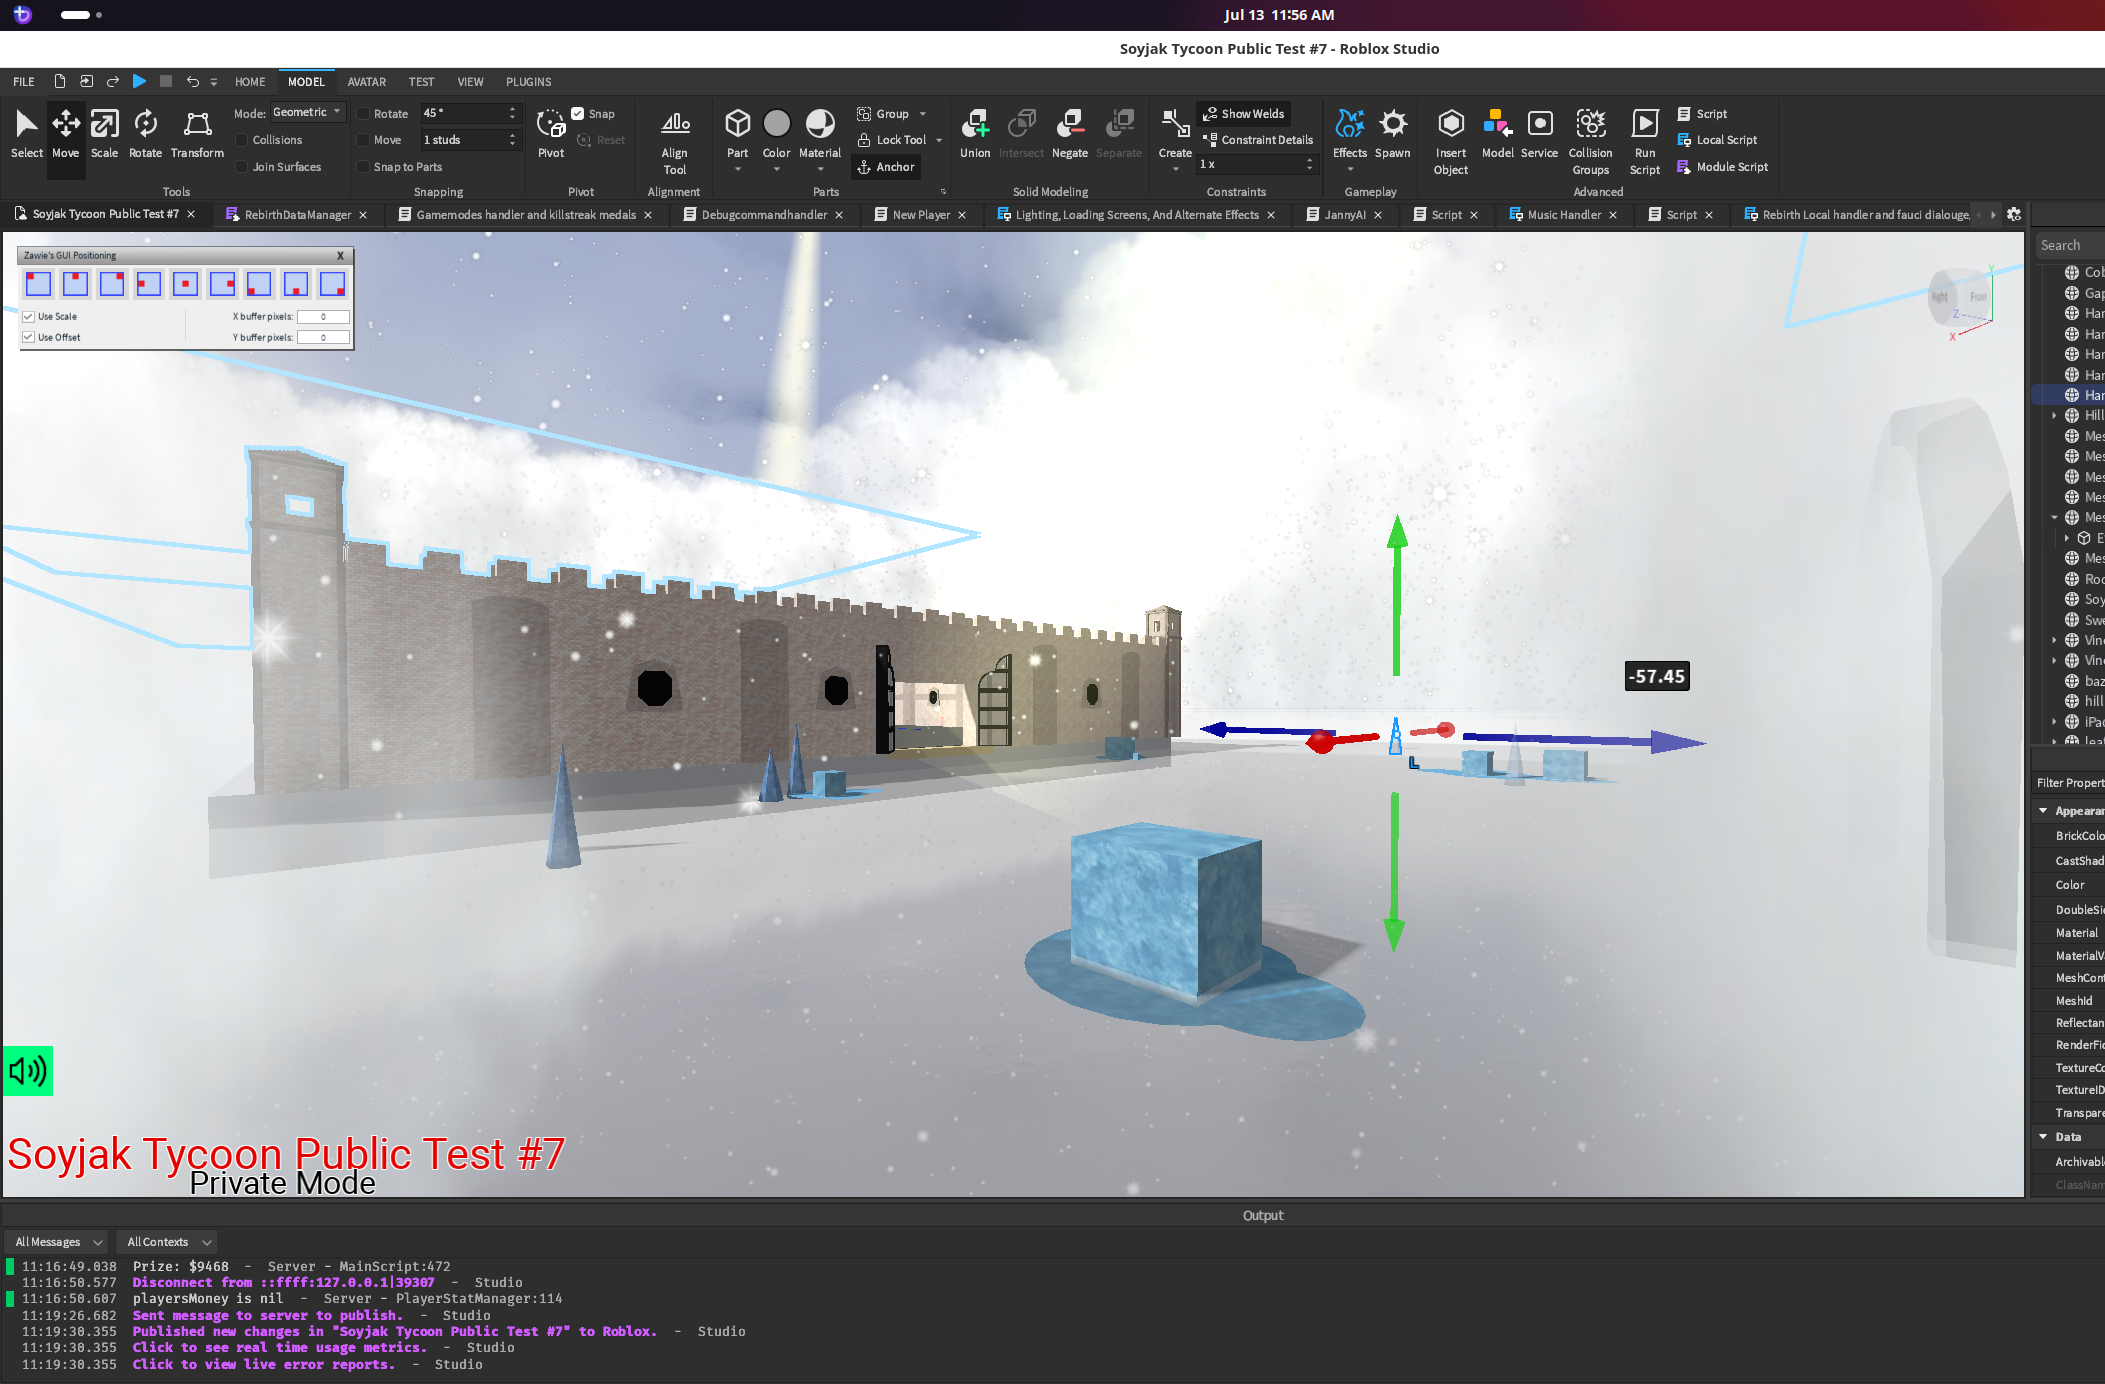Click the audio speaker icon in viewport
This screenshot has height=1384, width=2105.
[28, 1071]
